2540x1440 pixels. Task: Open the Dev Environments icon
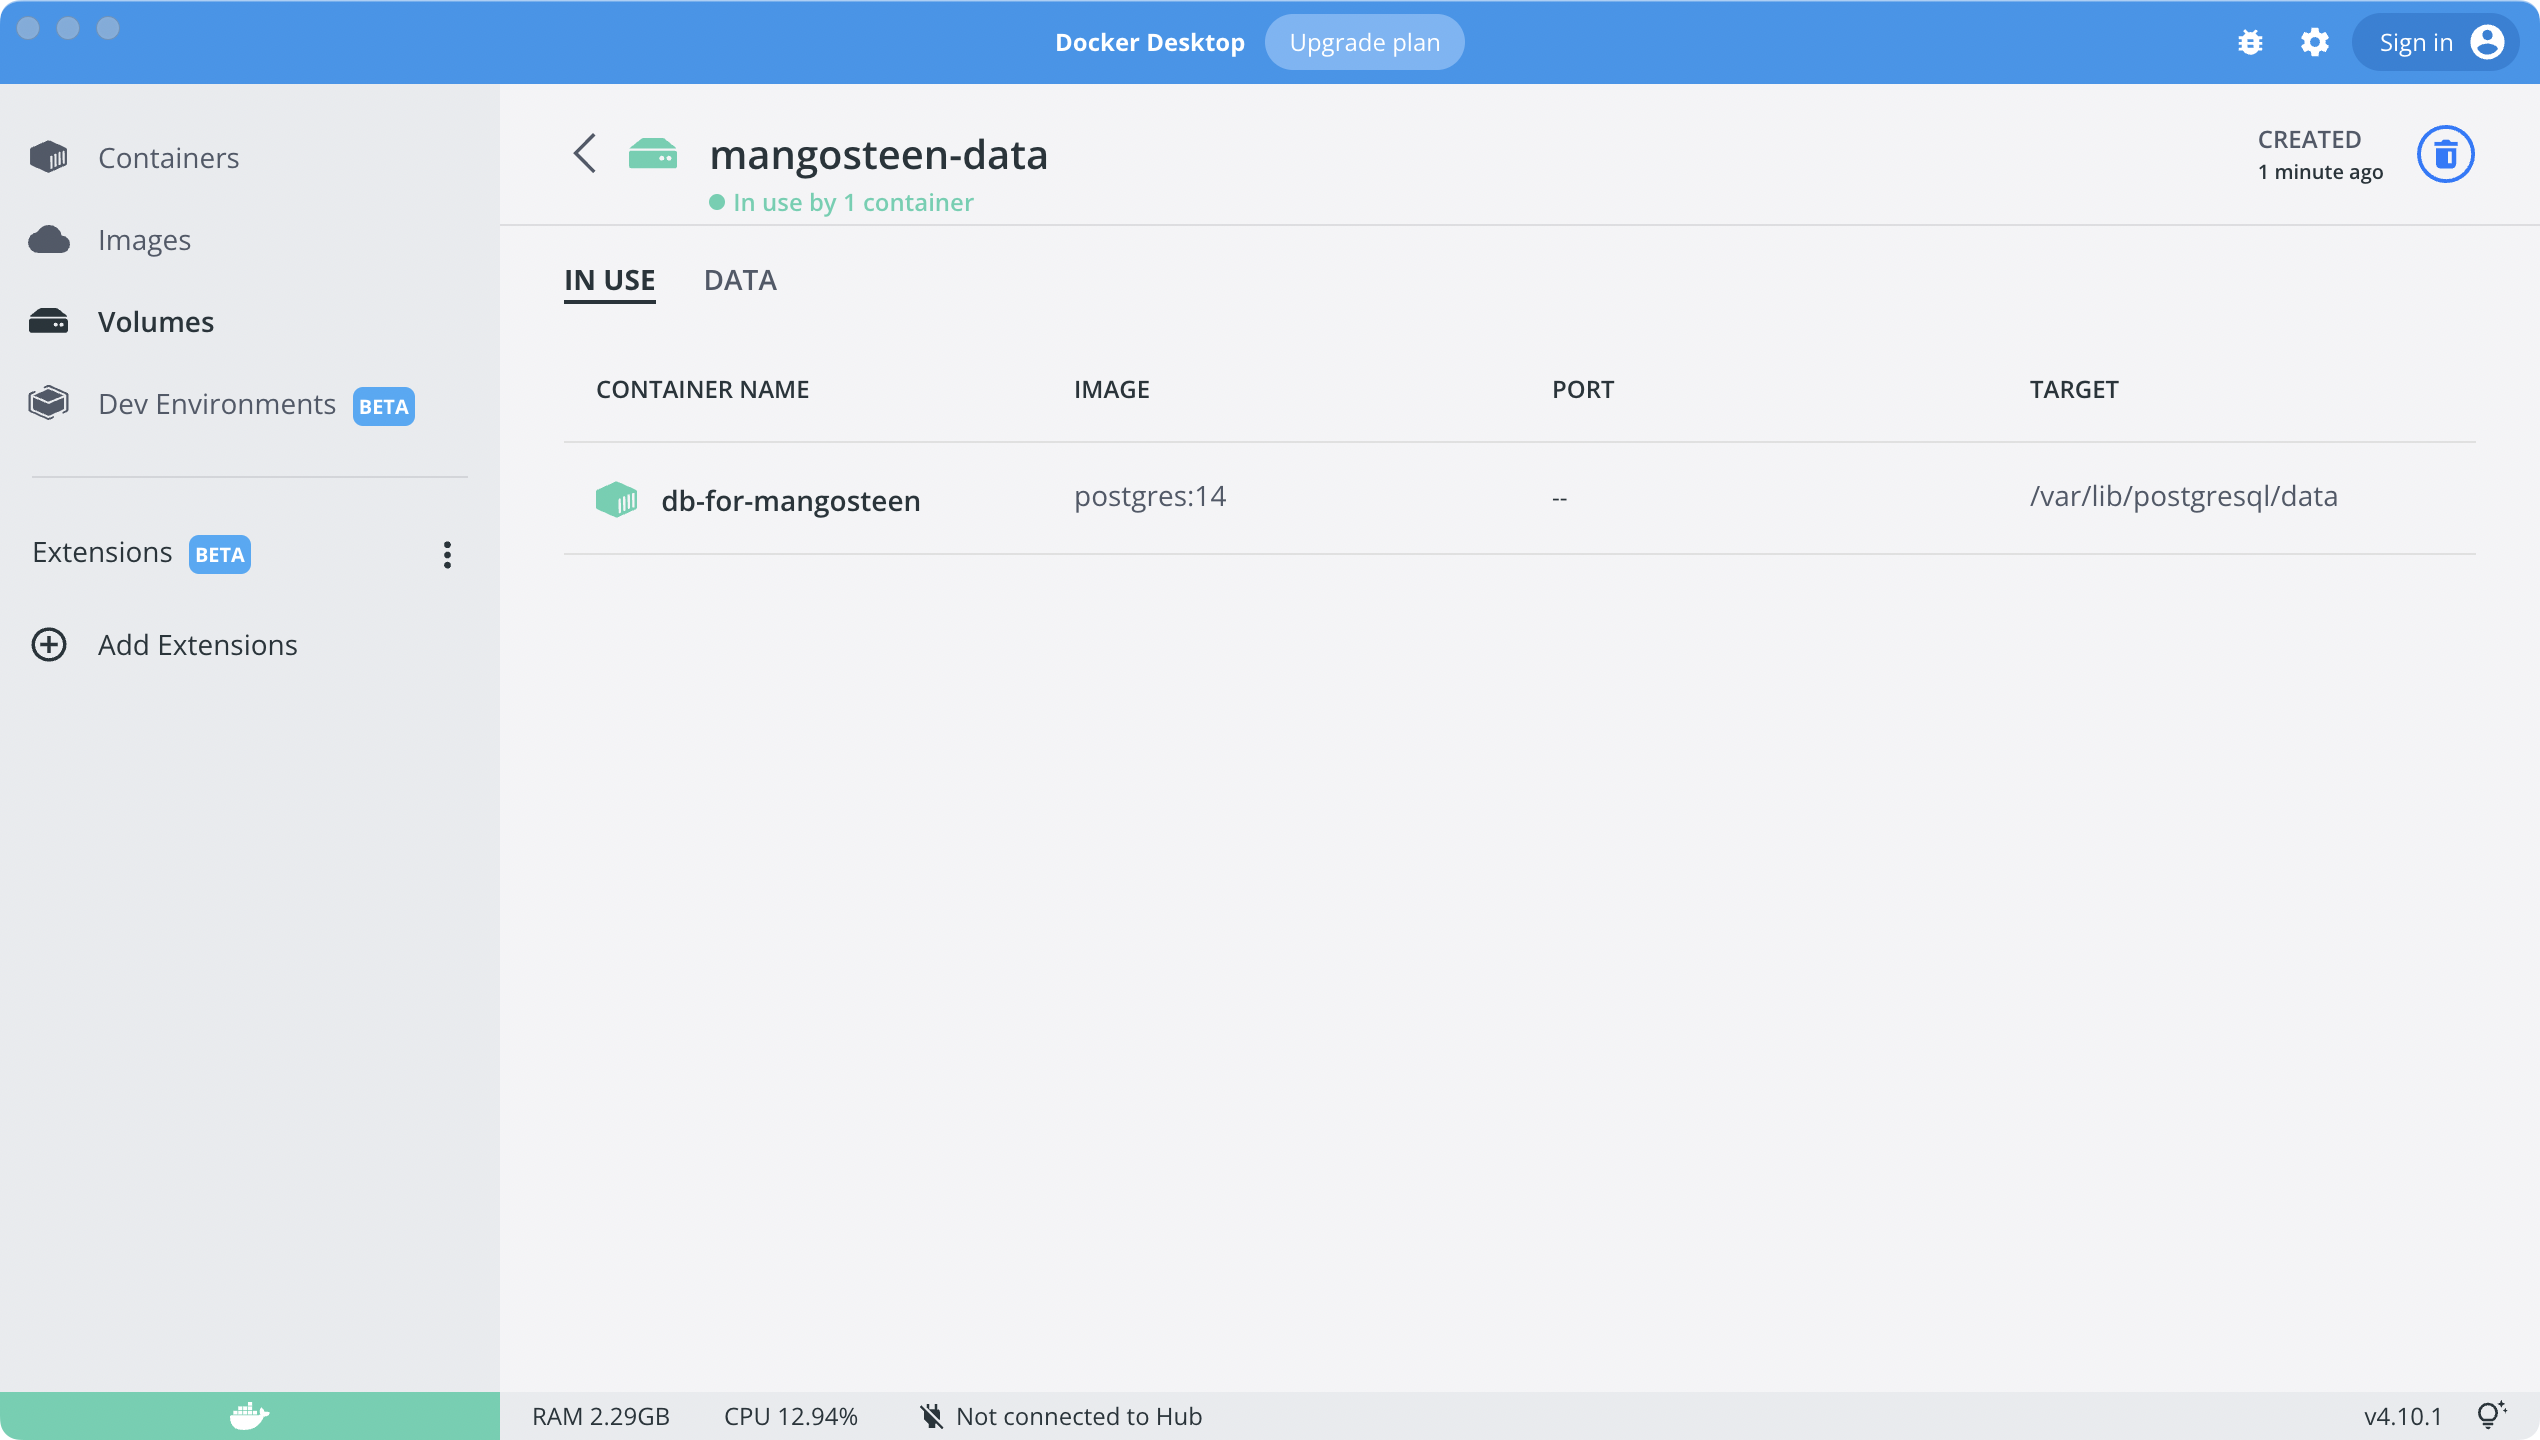coord(48,403)
